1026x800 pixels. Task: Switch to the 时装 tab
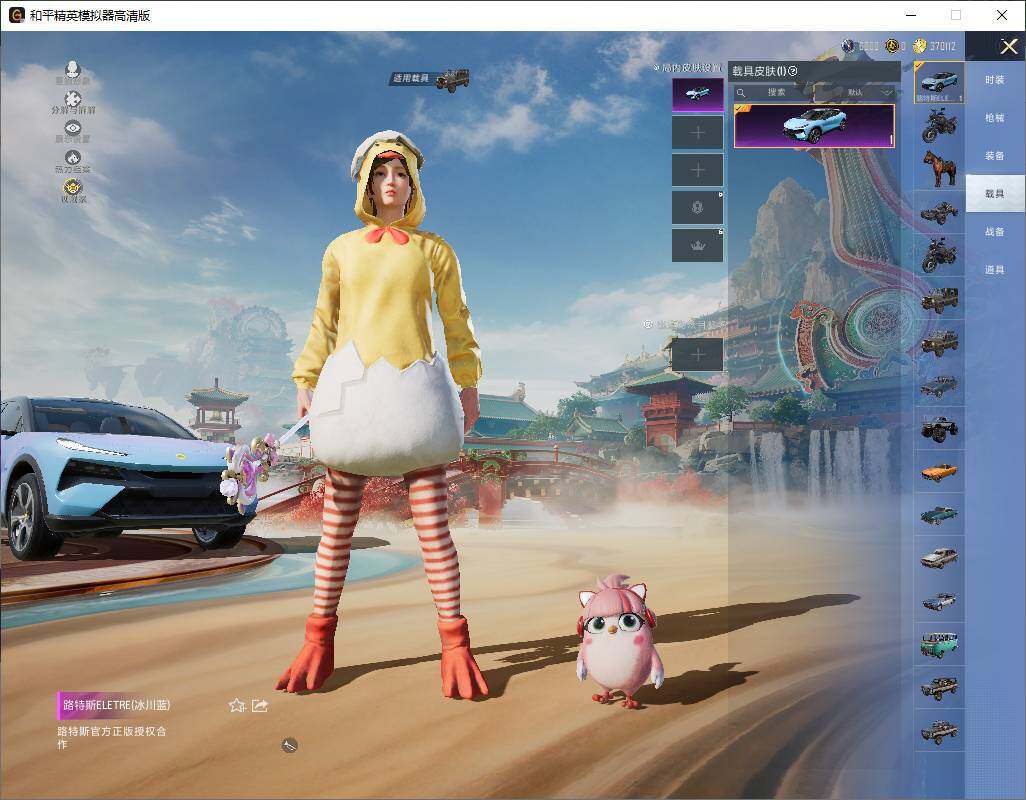(994, 80)
